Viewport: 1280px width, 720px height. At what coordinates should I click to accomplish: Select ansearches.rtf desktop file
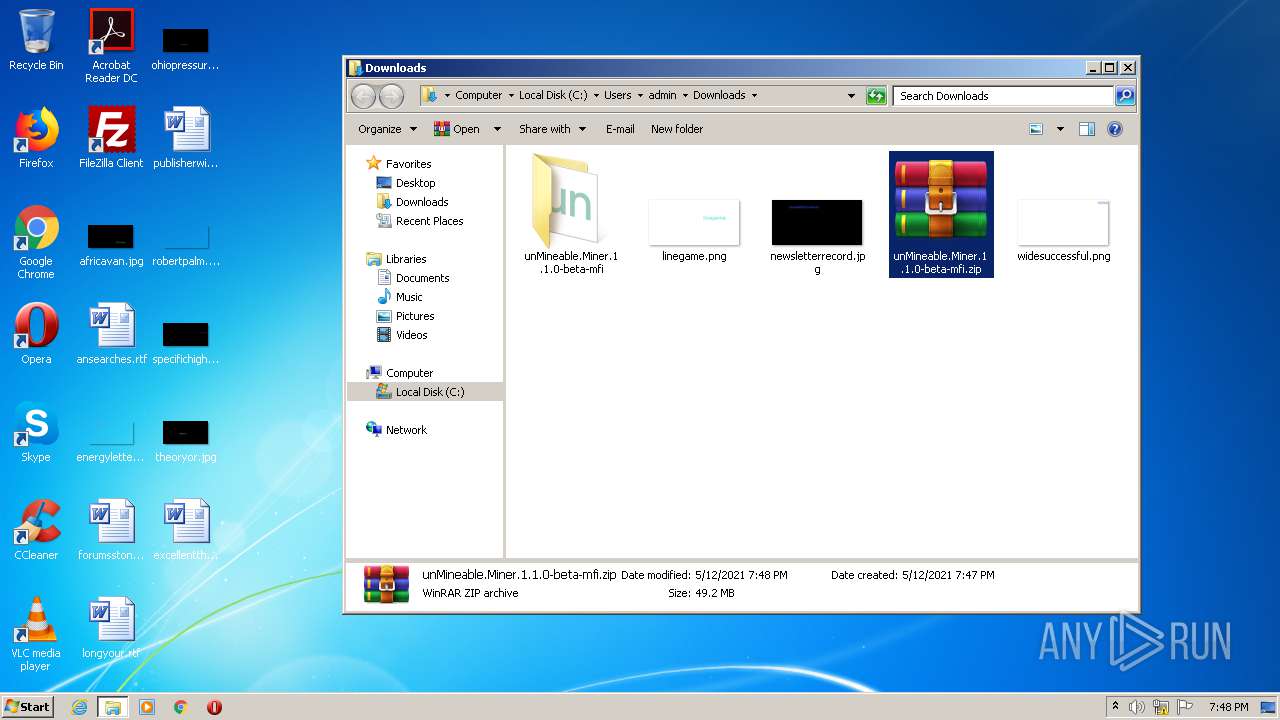111,334
